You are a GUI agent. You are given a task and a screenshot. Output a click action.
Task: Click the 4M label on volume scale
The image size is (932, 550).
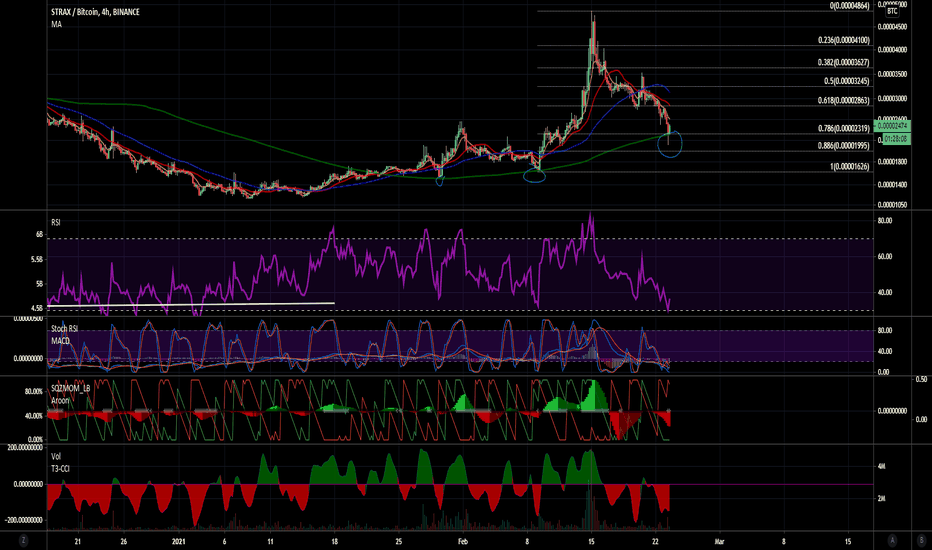(881, 467)
